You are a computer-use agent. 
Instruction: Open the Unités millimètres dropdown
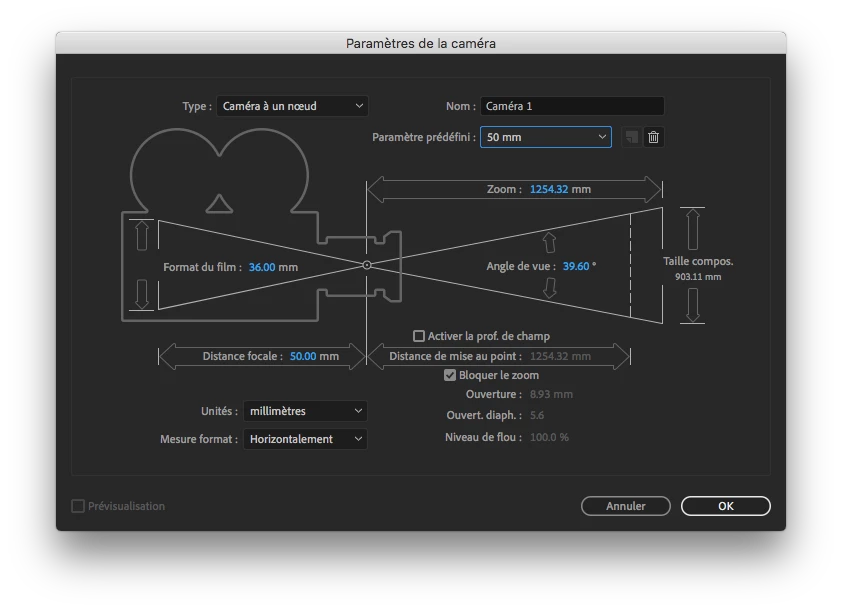(x=305, y=411)
